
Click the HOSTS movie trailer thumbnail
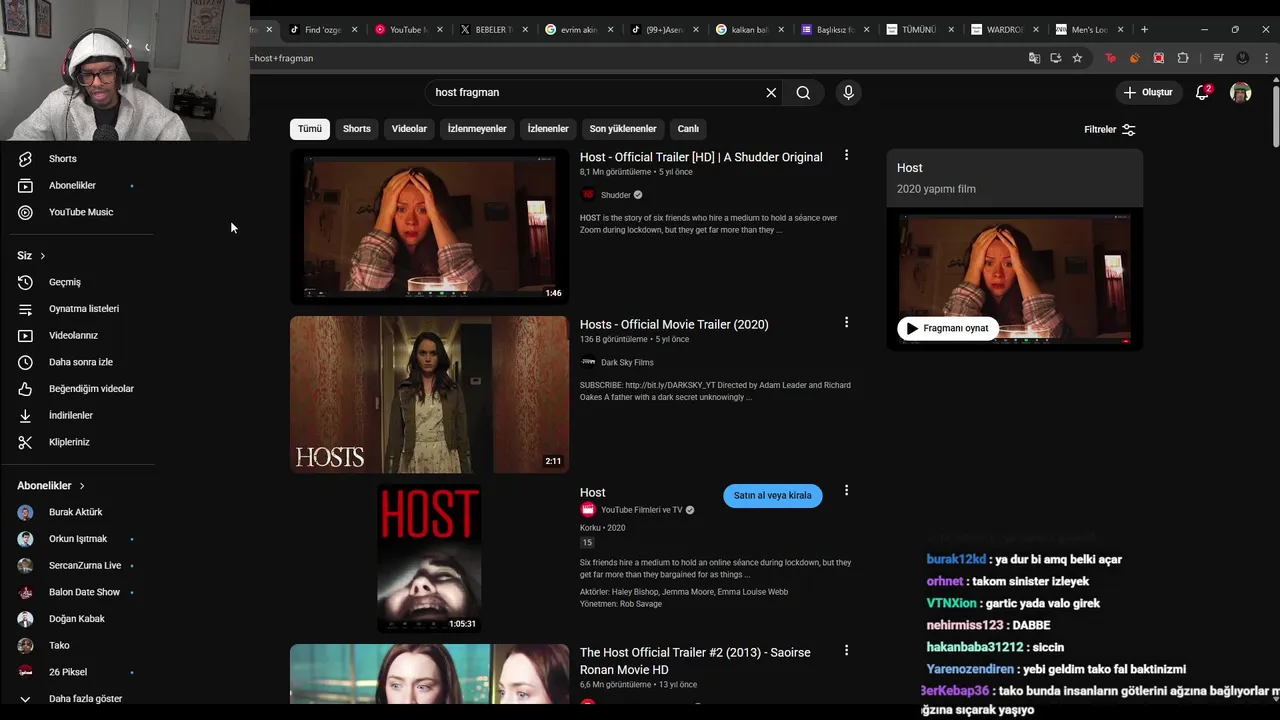pos(429,394)
